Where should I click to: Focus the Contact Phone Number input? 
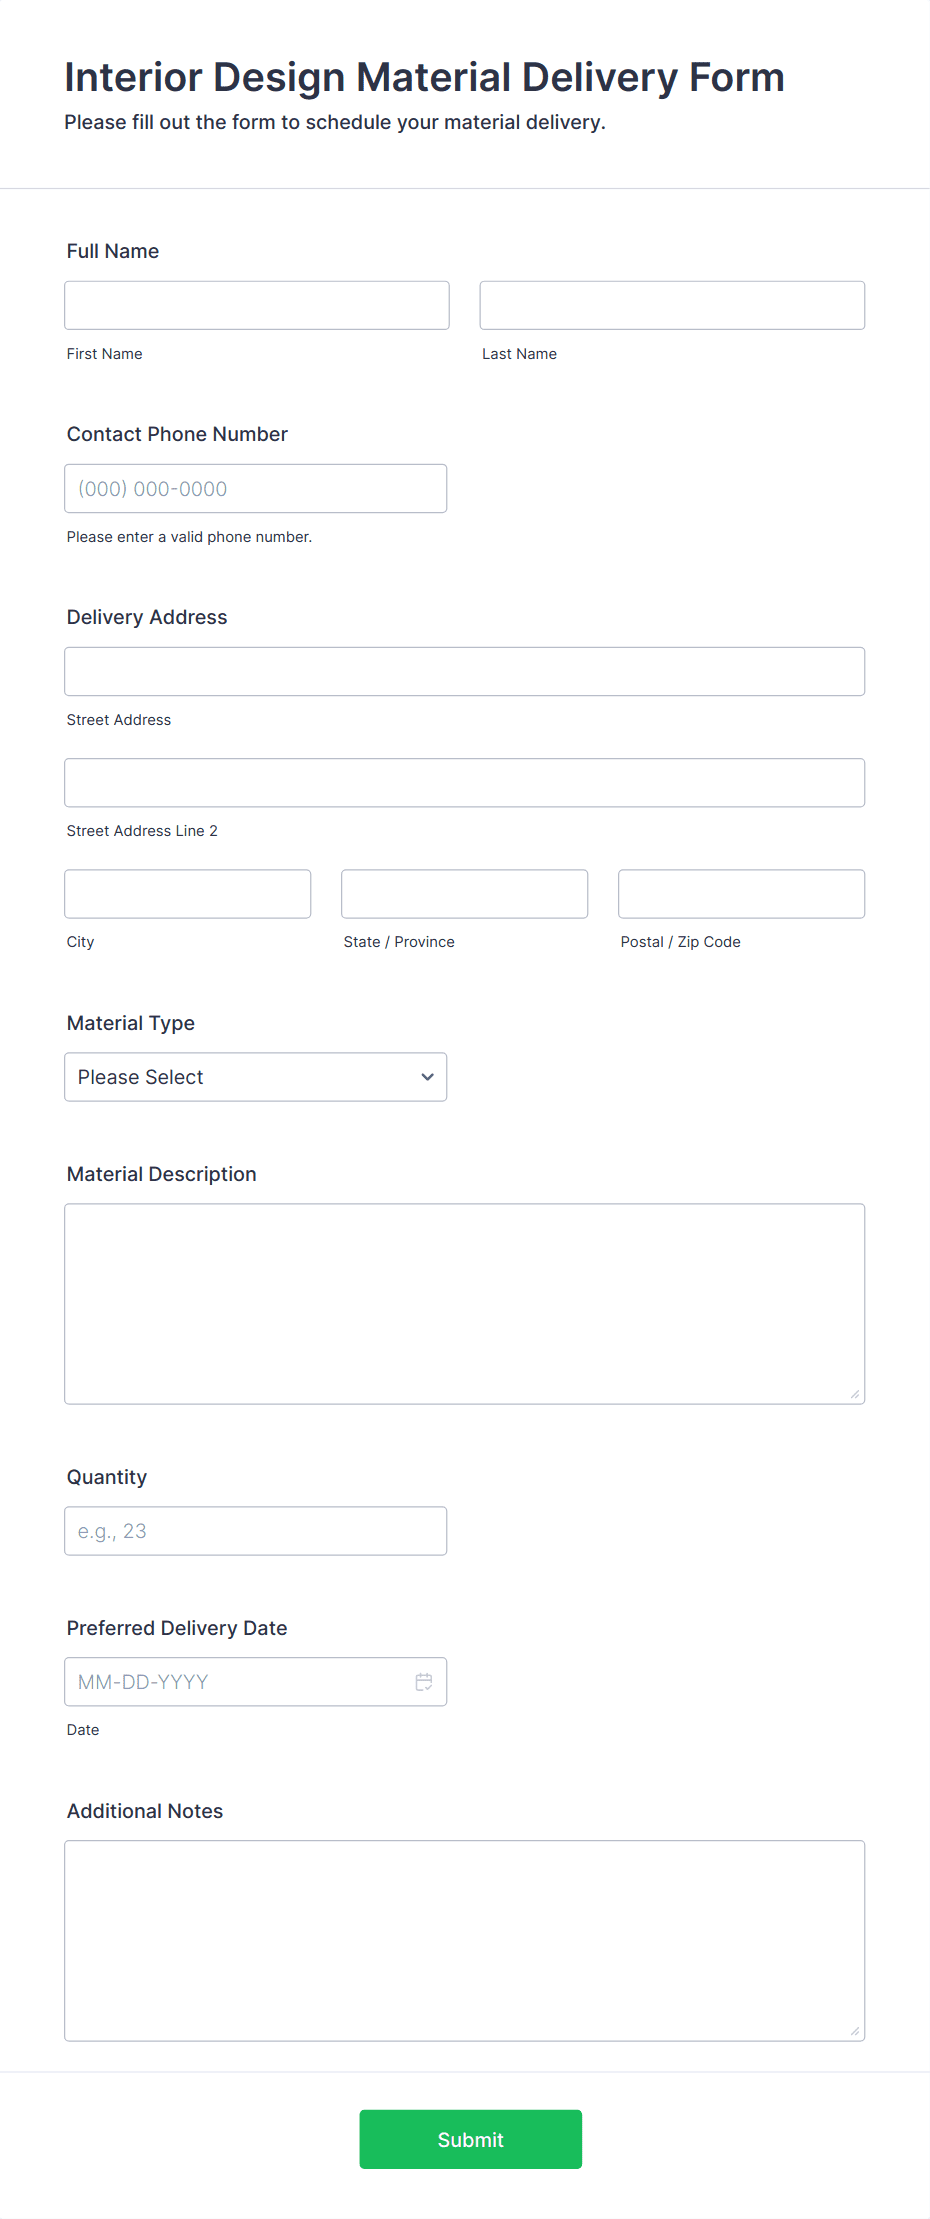[255, 488]
